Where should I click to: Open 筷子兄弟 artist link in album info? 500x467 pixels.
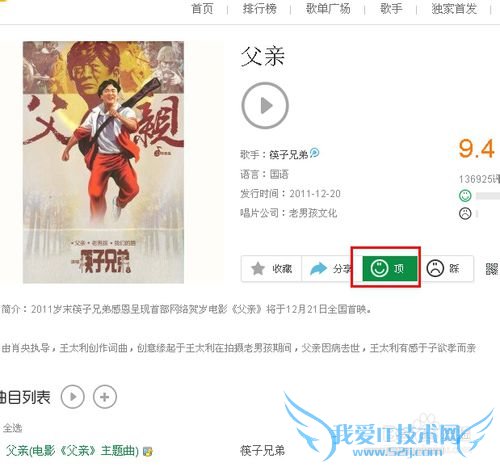pyautogui.click(x=289, y=155)
